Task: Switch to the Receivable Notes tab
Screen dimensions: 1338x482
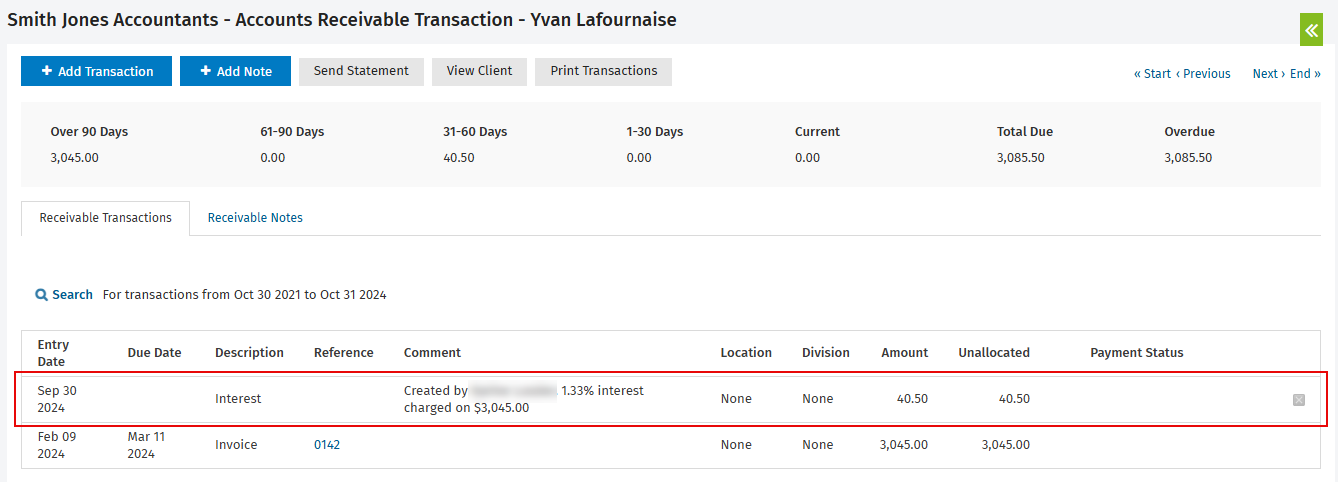Action: point(255,218)
